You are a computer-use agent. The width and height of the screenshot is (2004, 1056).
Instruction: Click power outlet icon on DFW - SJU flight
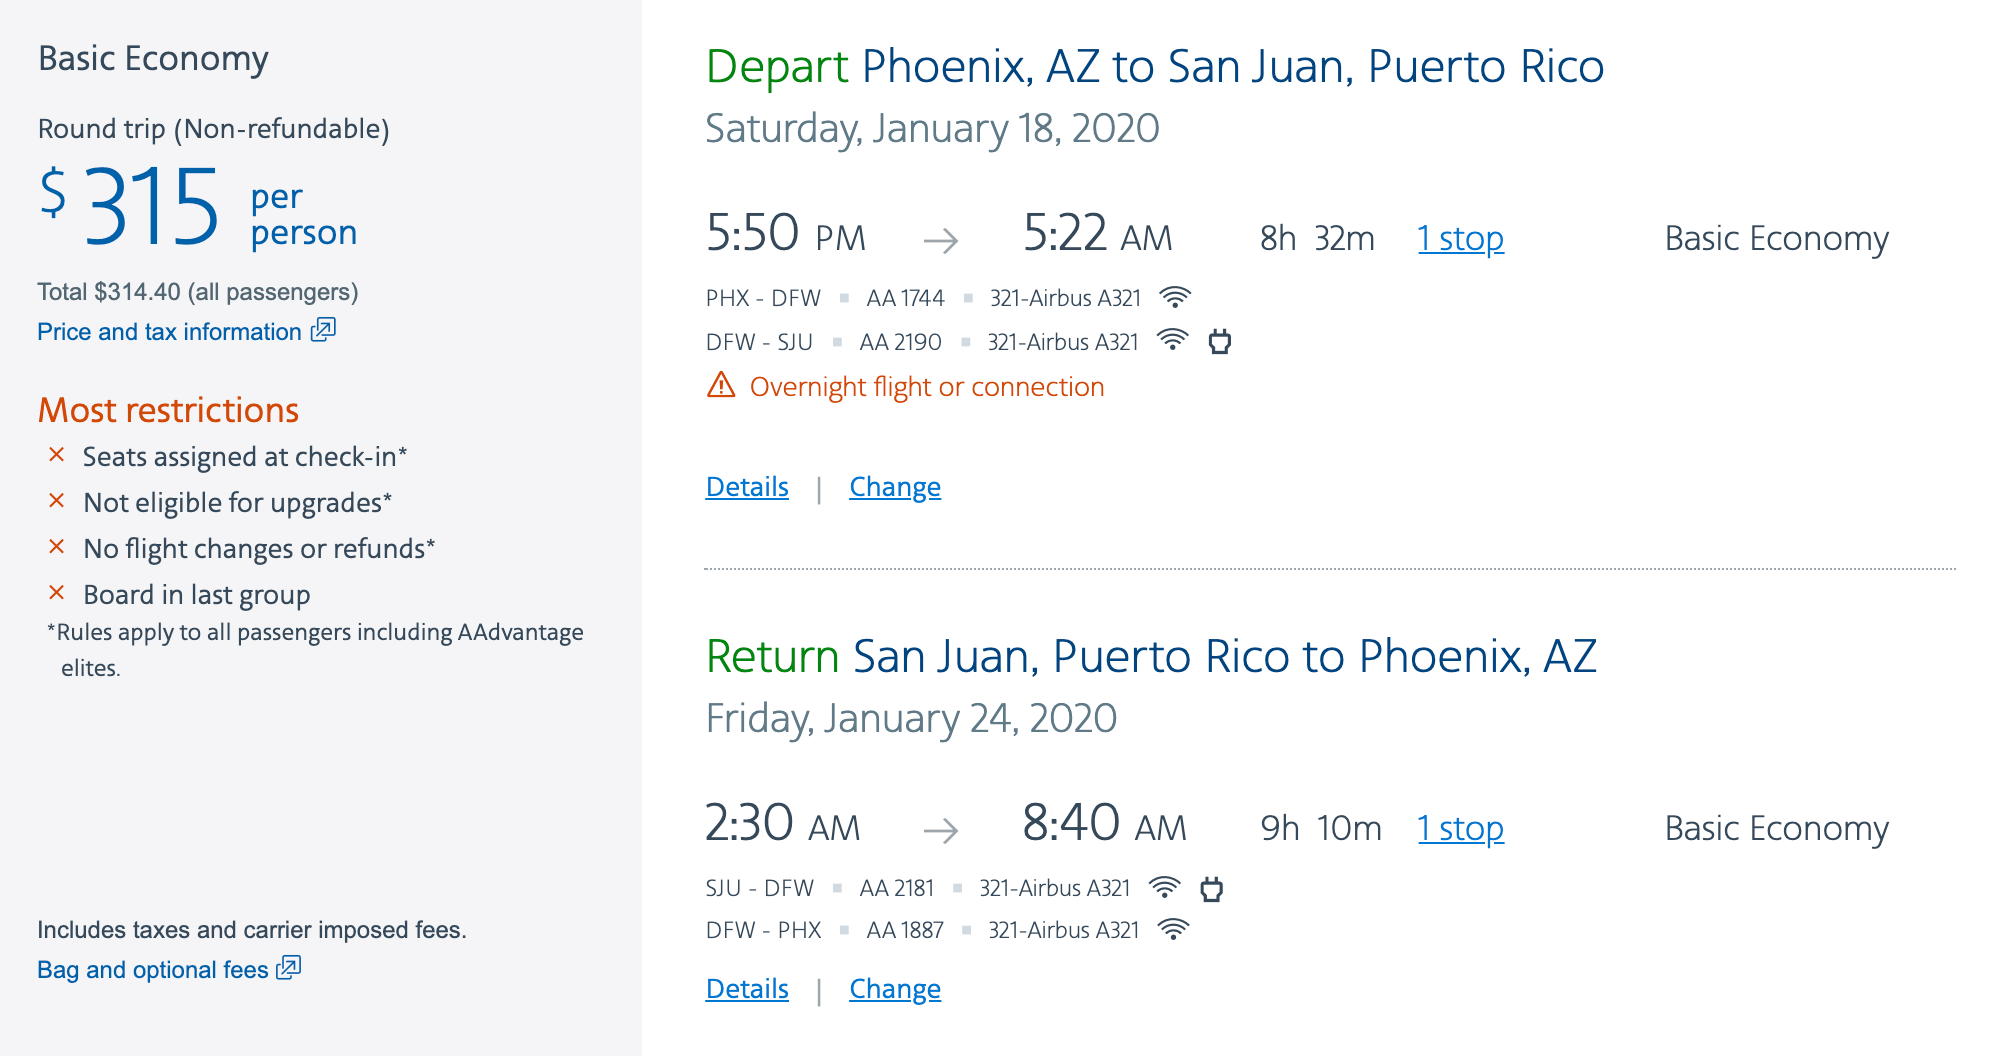[1219, 342]
